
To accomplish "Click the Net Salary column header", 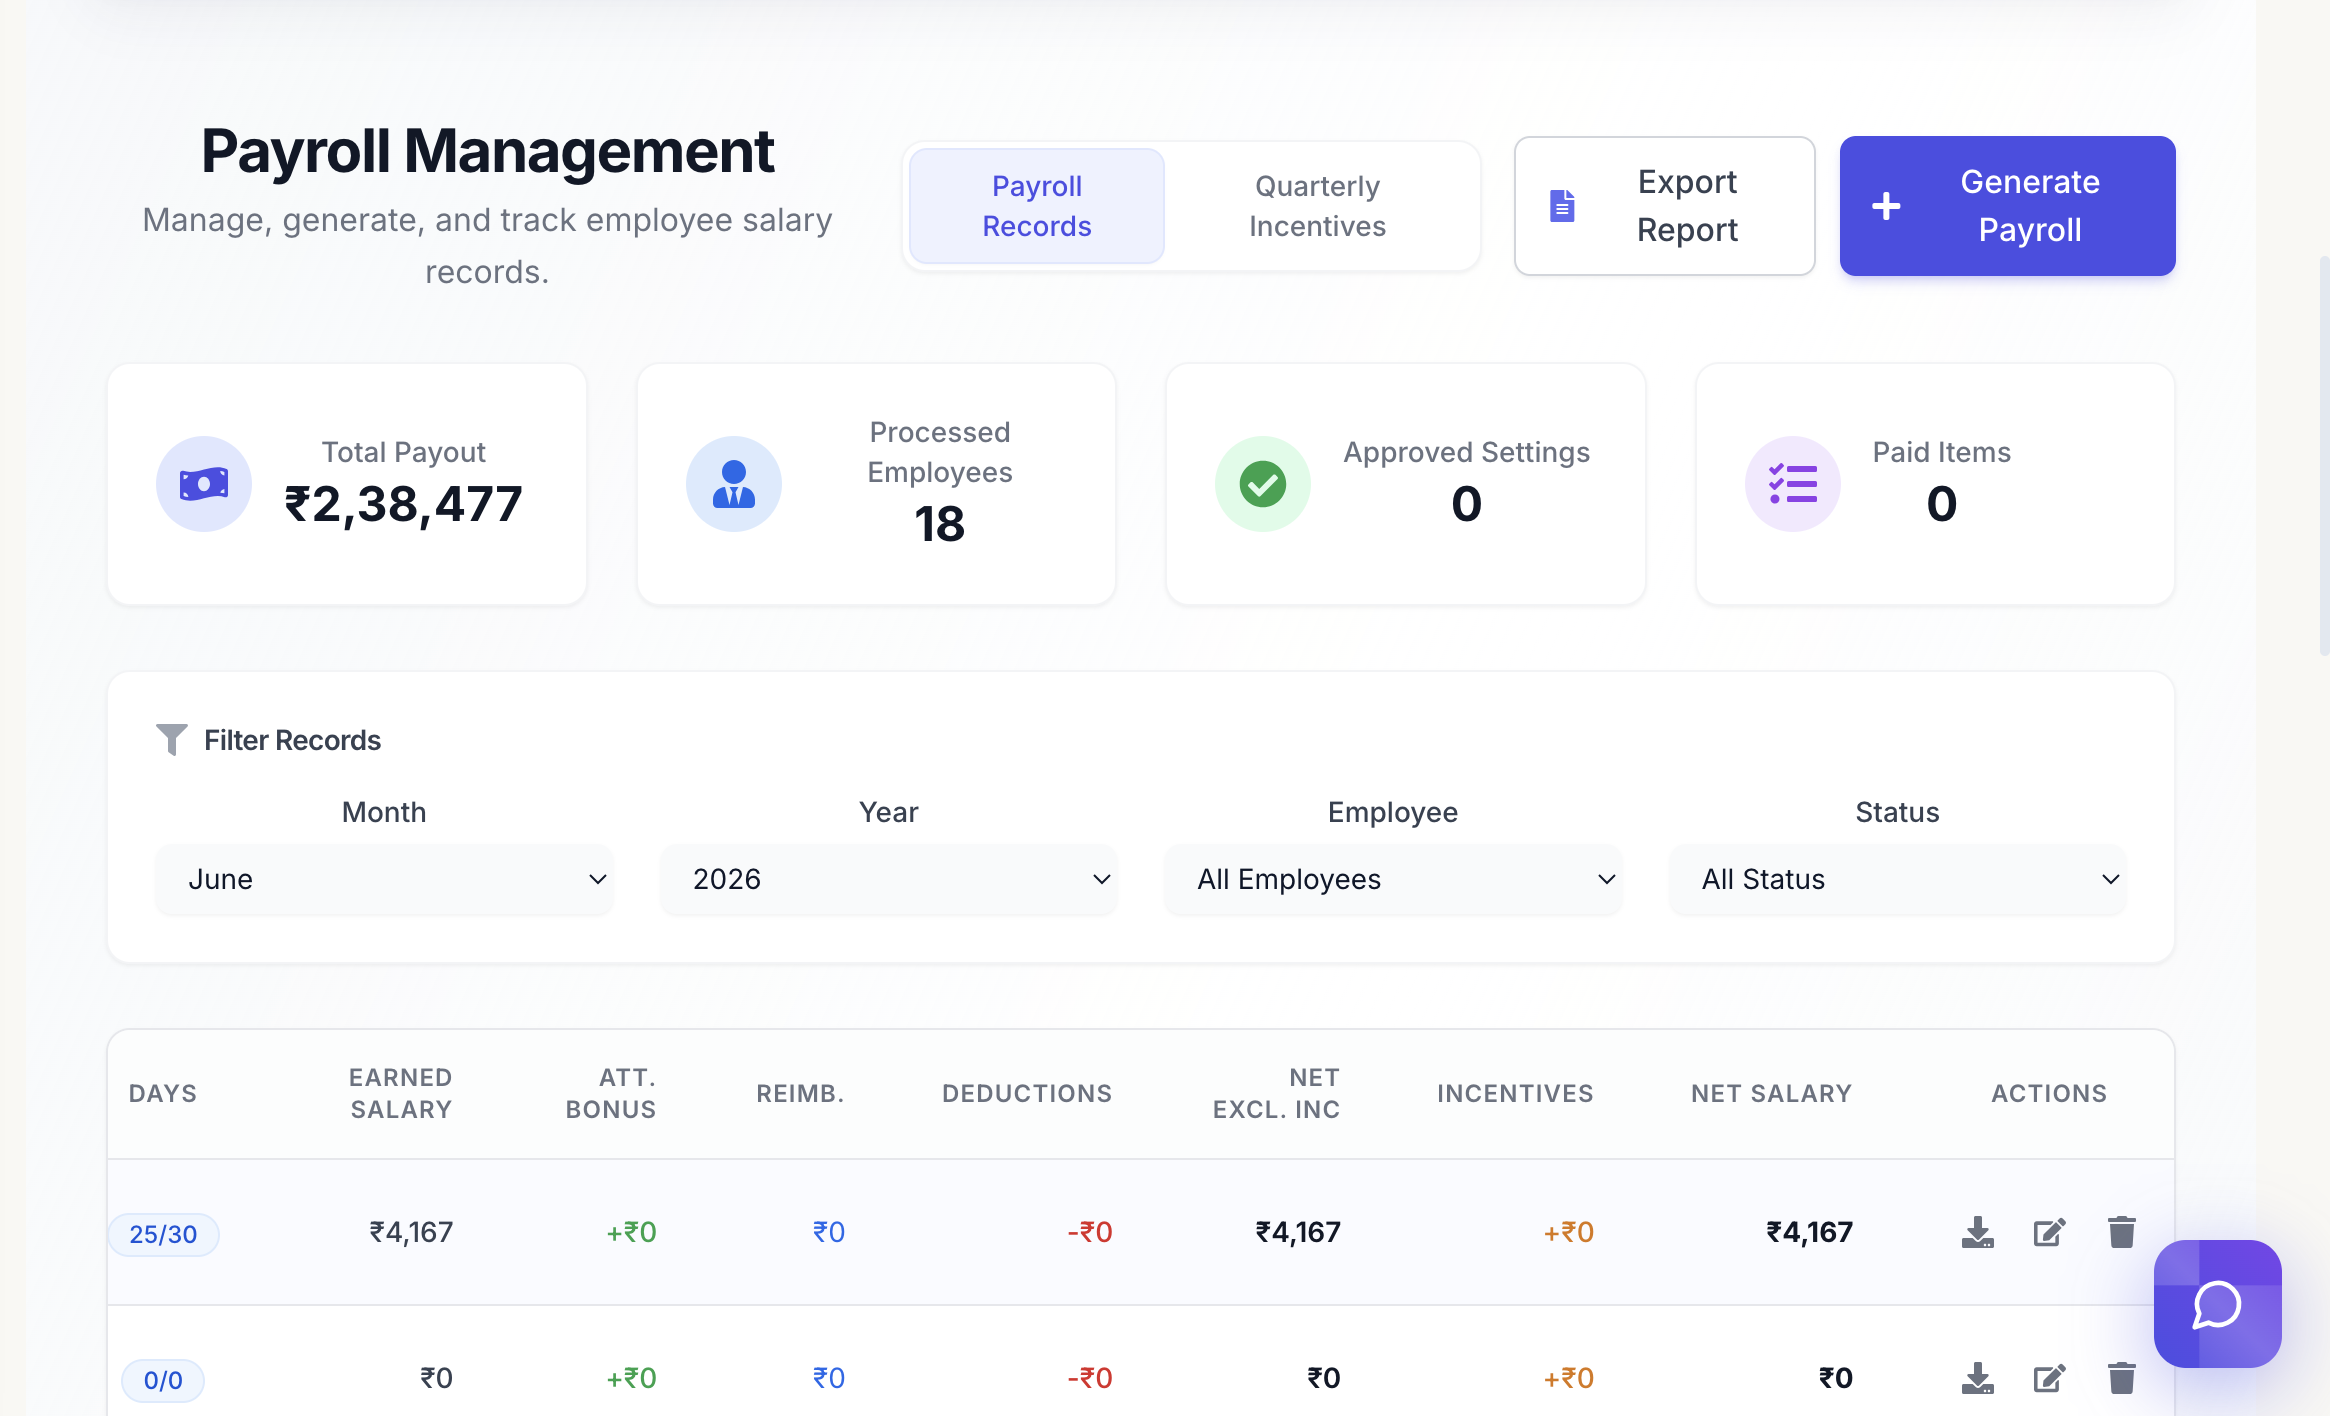I will tap(1771, 1093).
